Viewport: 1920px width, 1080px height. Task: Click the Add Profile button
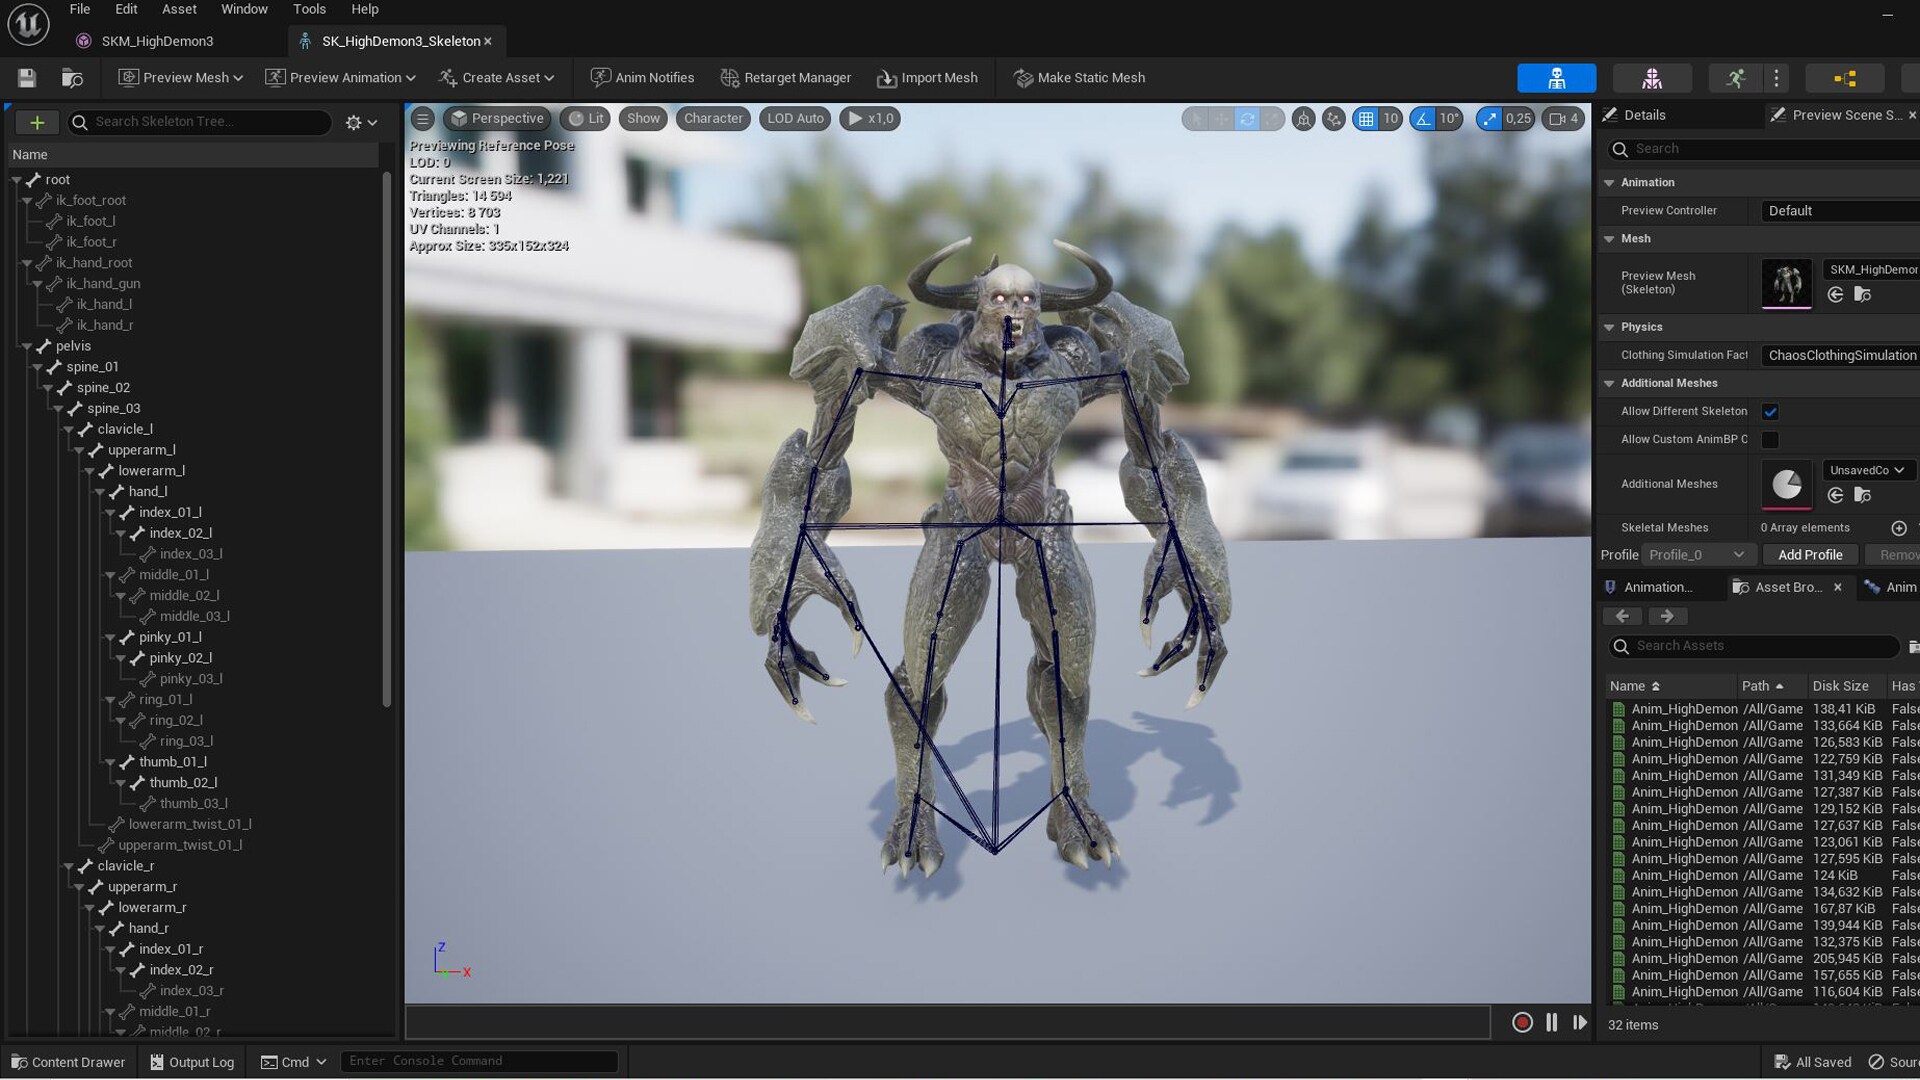point(1810,554)
